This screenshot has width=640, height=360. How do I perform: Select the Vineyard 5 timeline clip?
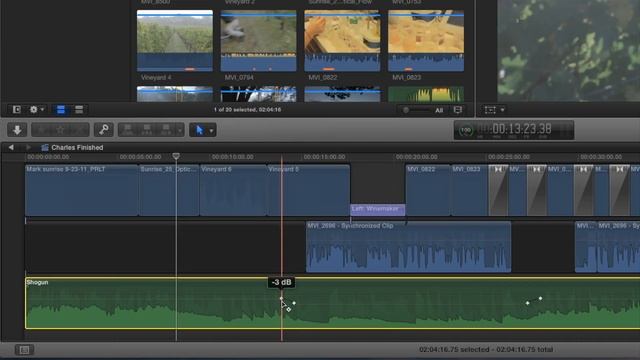pyautogui.click(x=309, y=190)
